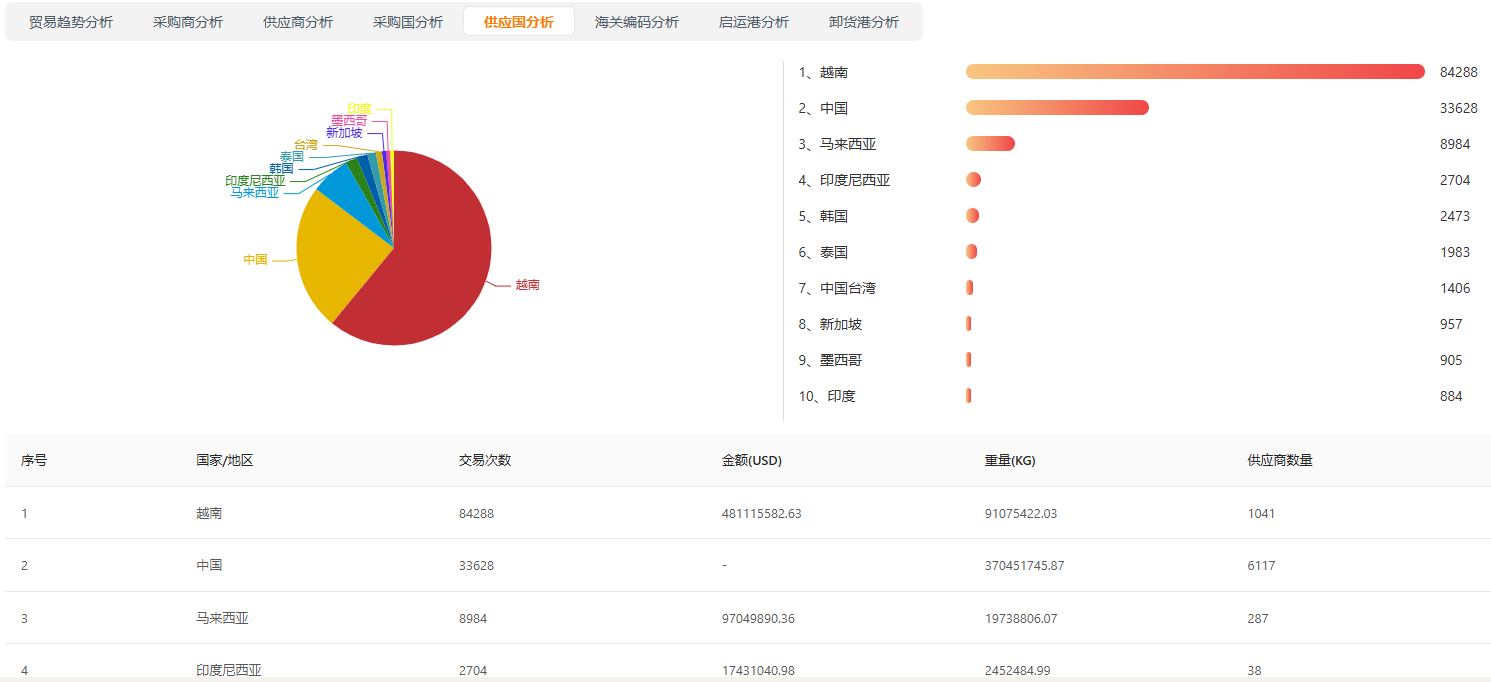Screen dimensions: 1491x682
Task: Click the 墨西哥 pie chart label
Action: pos(349,121)
